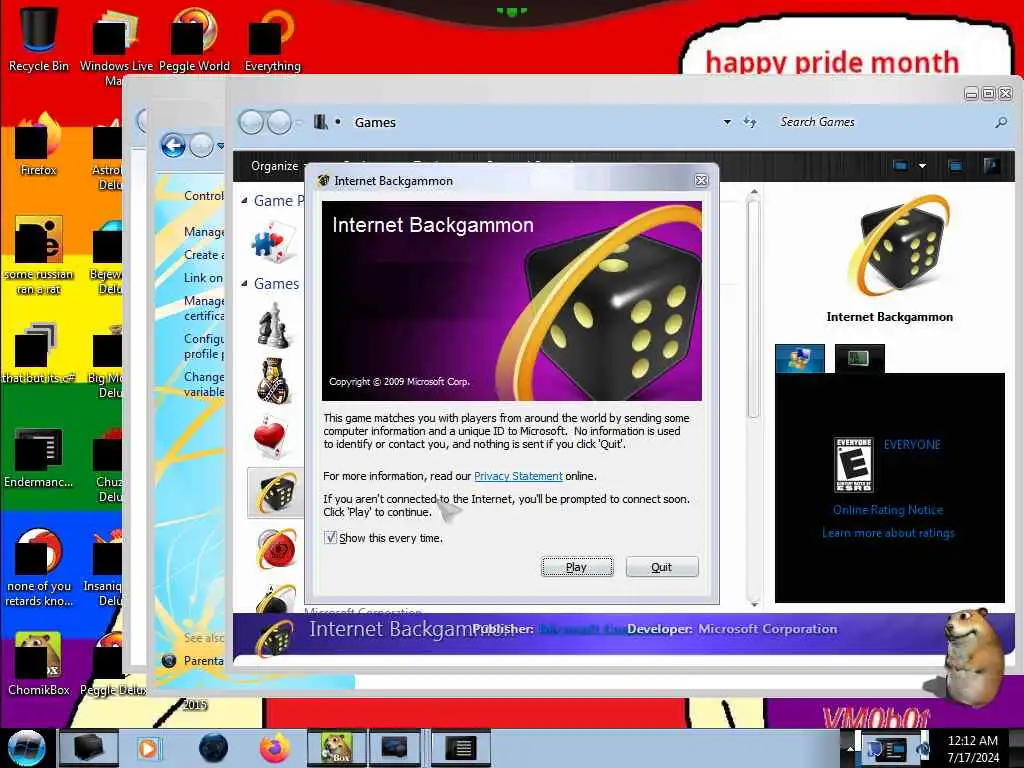Open the Windows Start orb
The width and height of the screenshot is (1024, 768).
(x=26, y=748)
